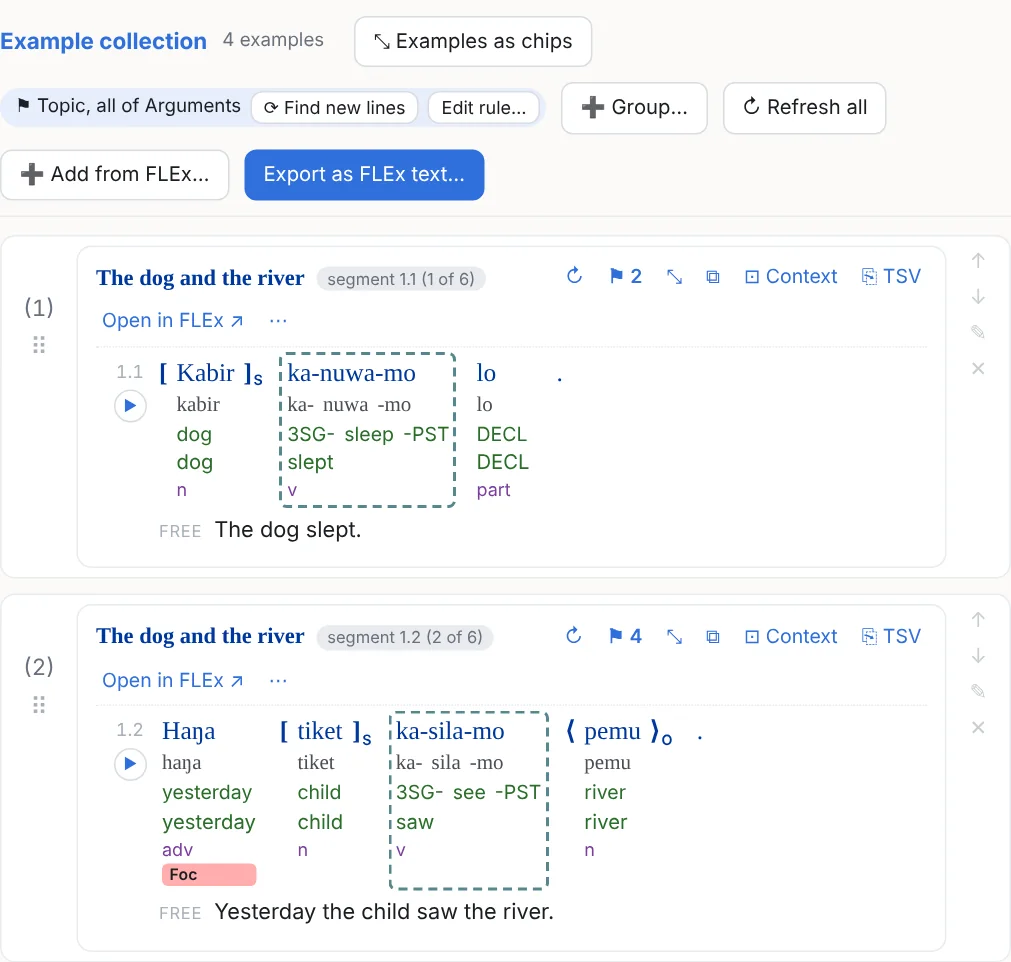Grab the drag handle of example 1
Screen dimensions: 1011x962
click(x=39, y=345)
